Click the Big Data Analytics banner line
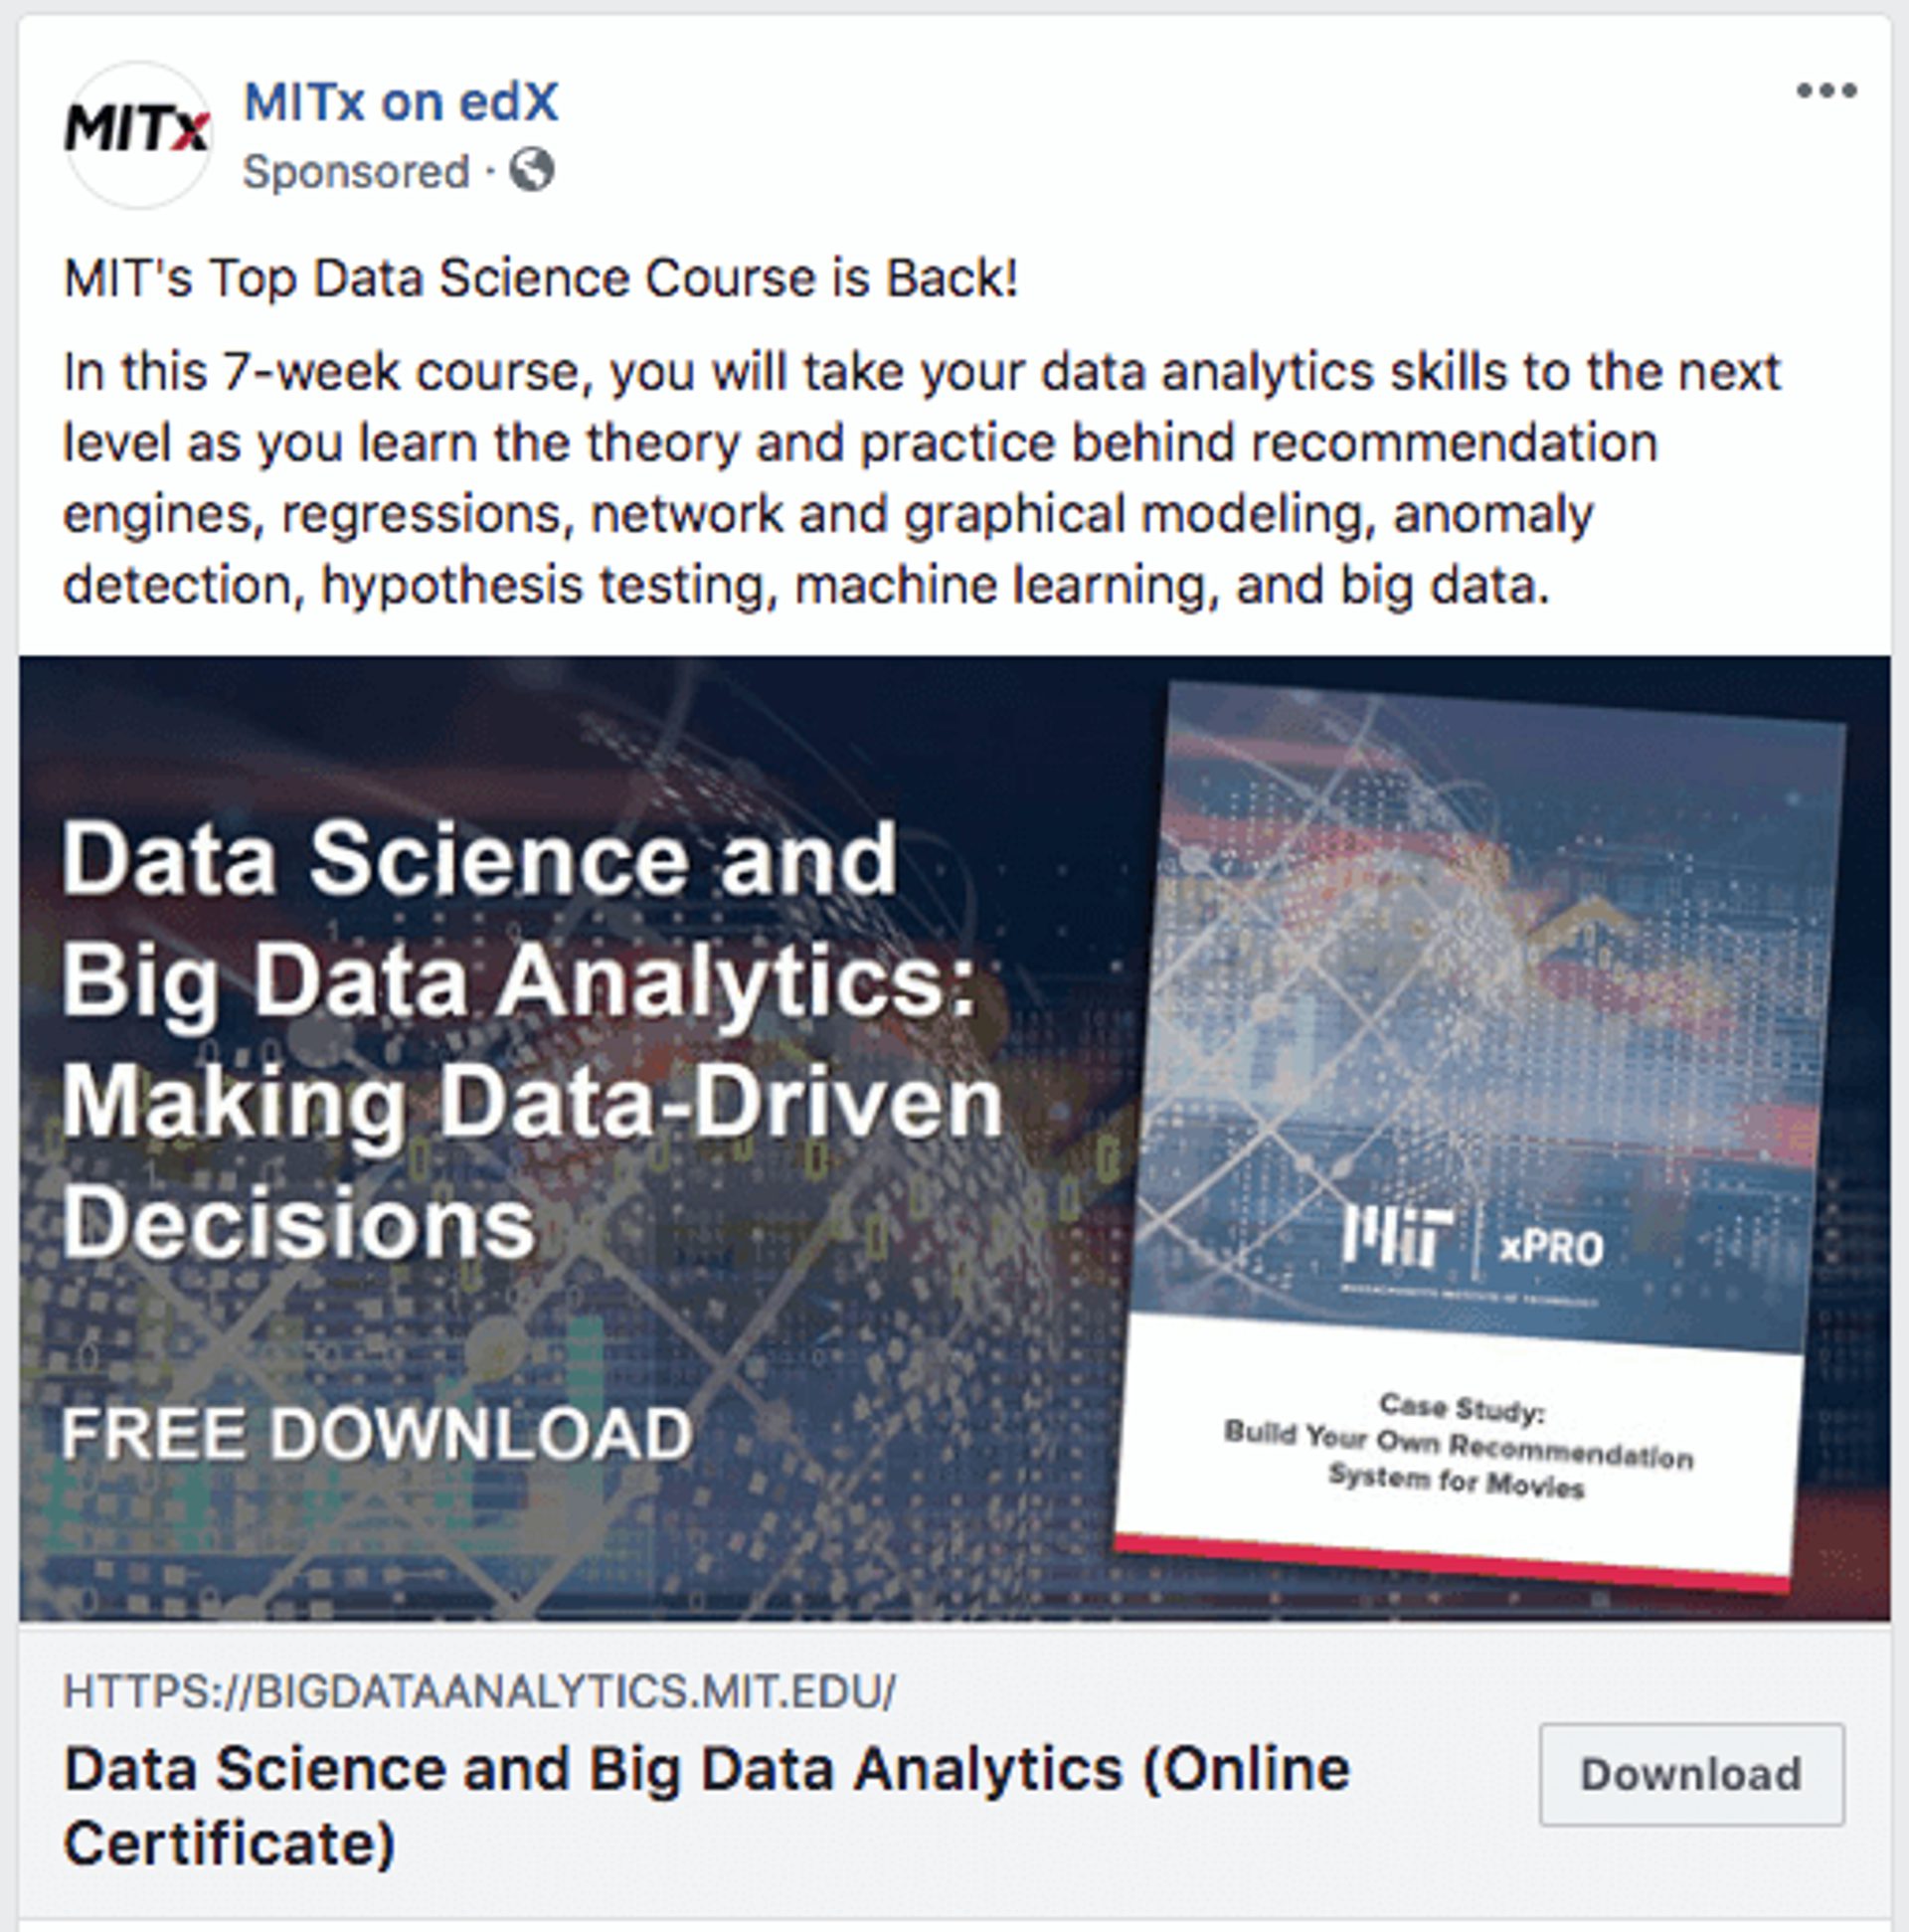1909x1932 pixels. tap(518, 981)
